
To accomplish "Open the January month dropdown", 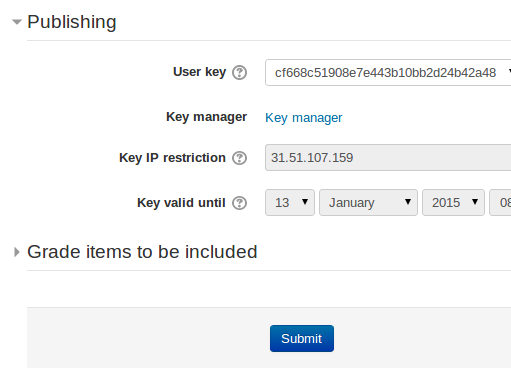I will point(368,203).
